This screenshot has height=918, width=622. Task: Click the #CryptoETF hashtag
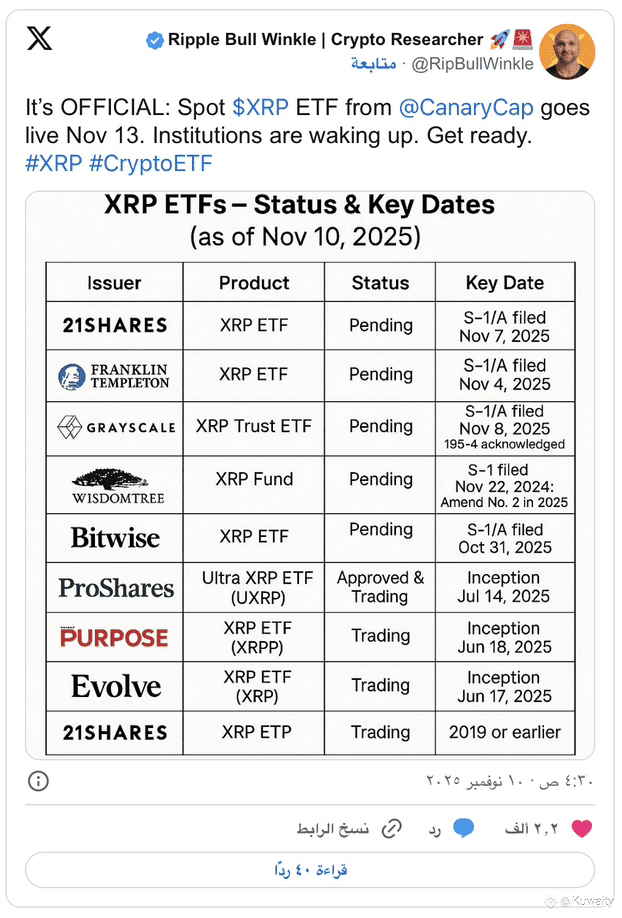tap(151, 163)
